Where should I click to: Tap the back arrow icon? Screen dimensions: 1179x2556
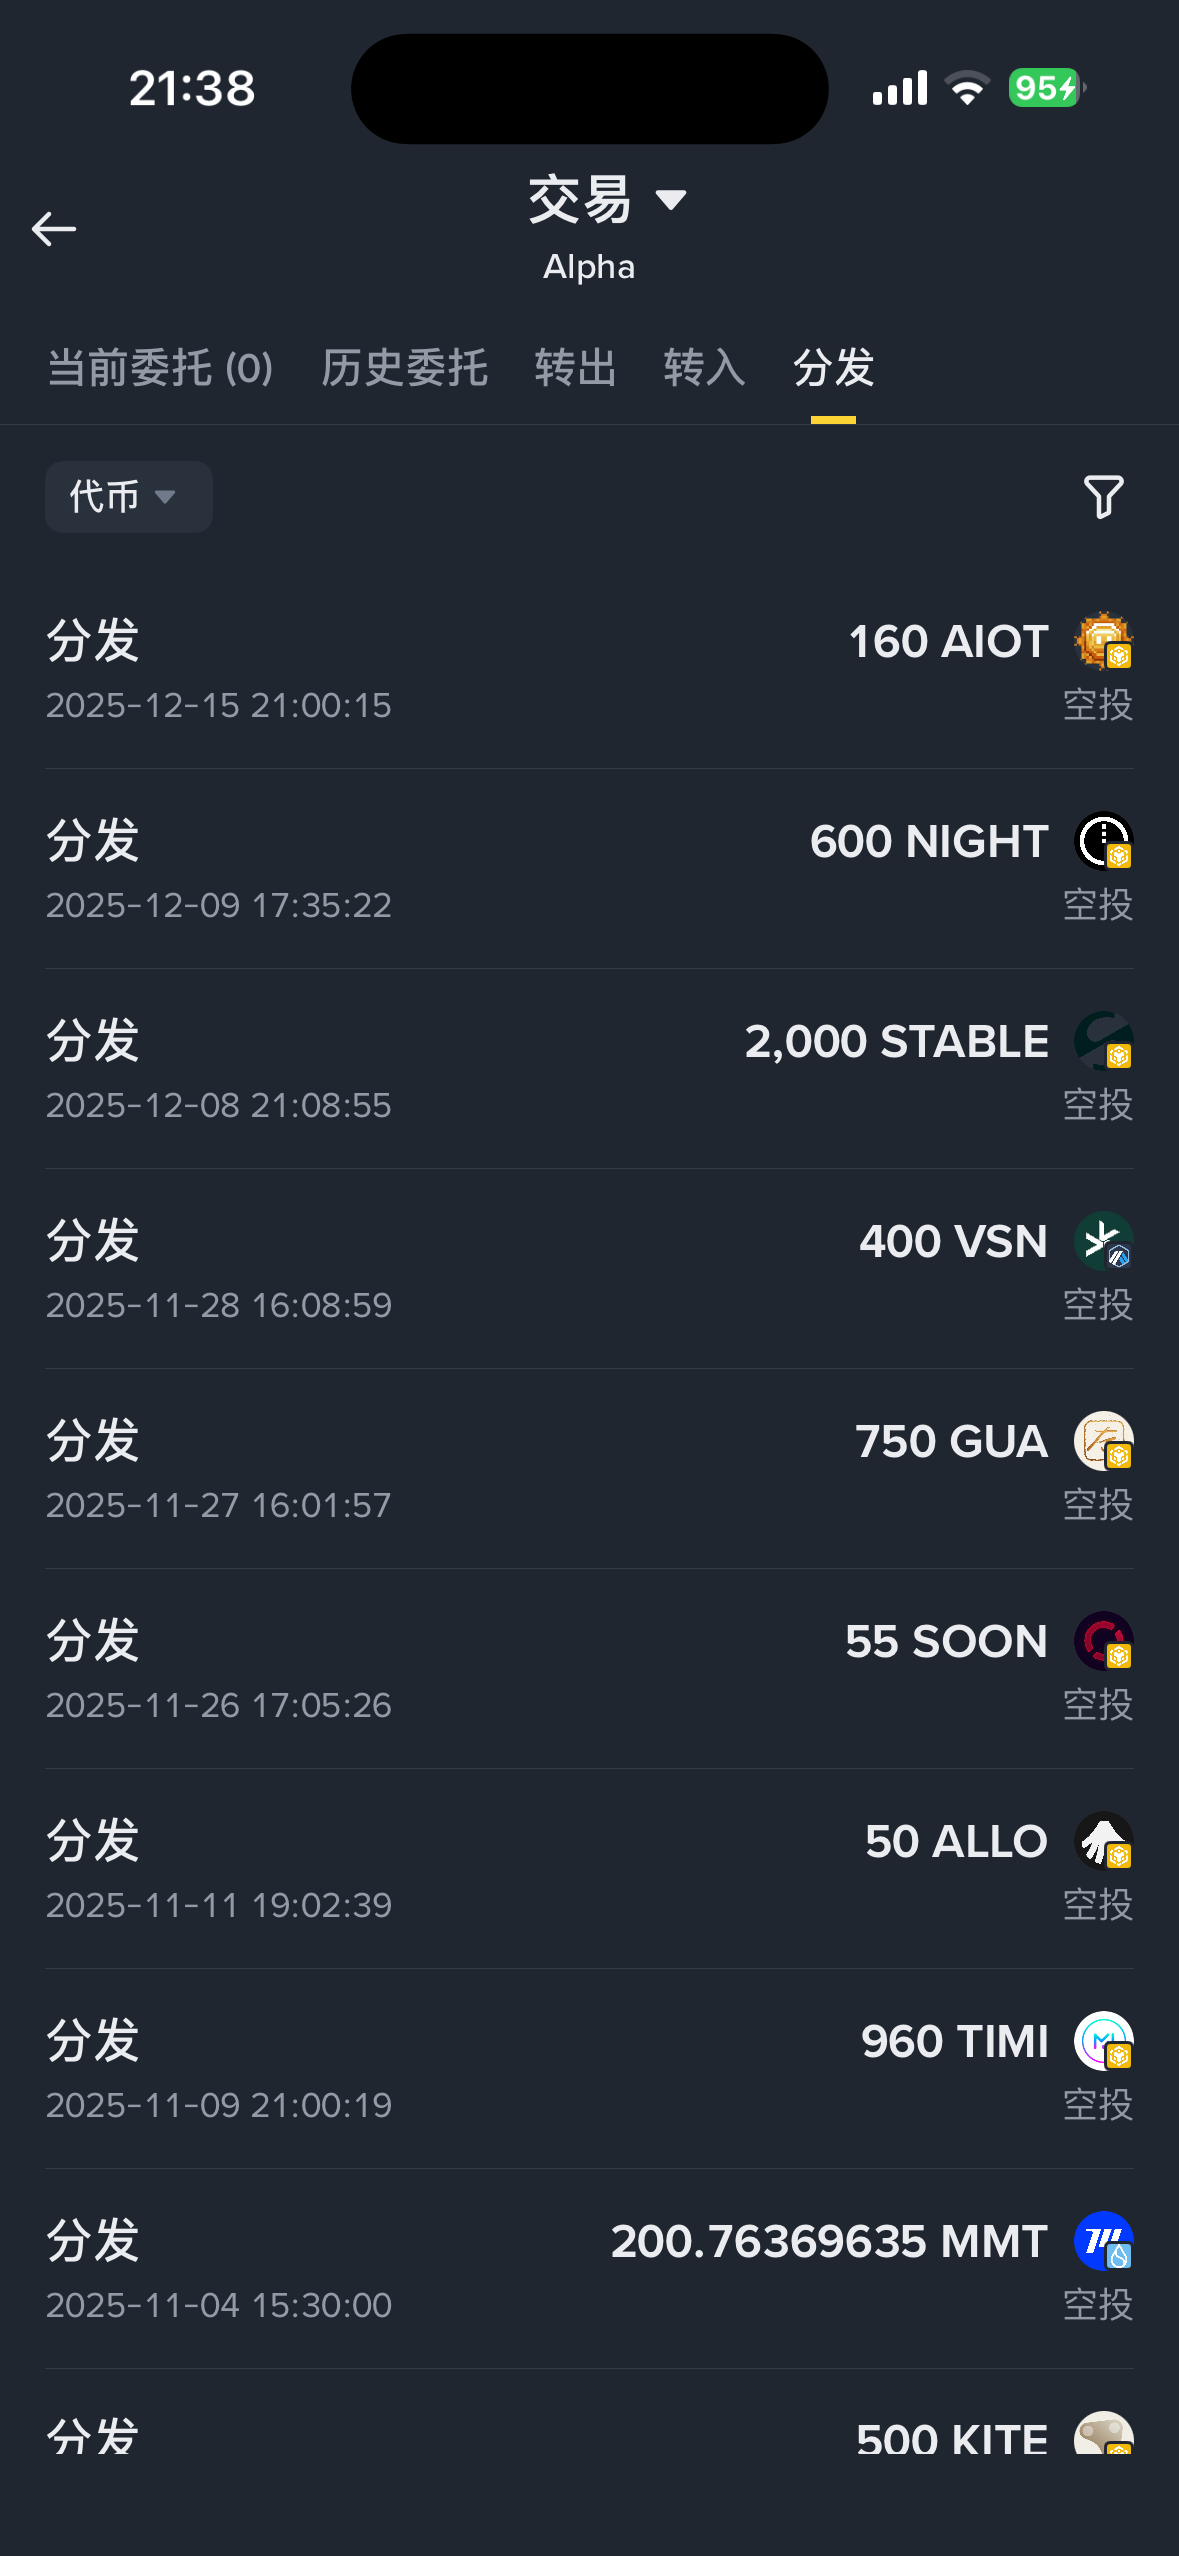tap(54, 229)
